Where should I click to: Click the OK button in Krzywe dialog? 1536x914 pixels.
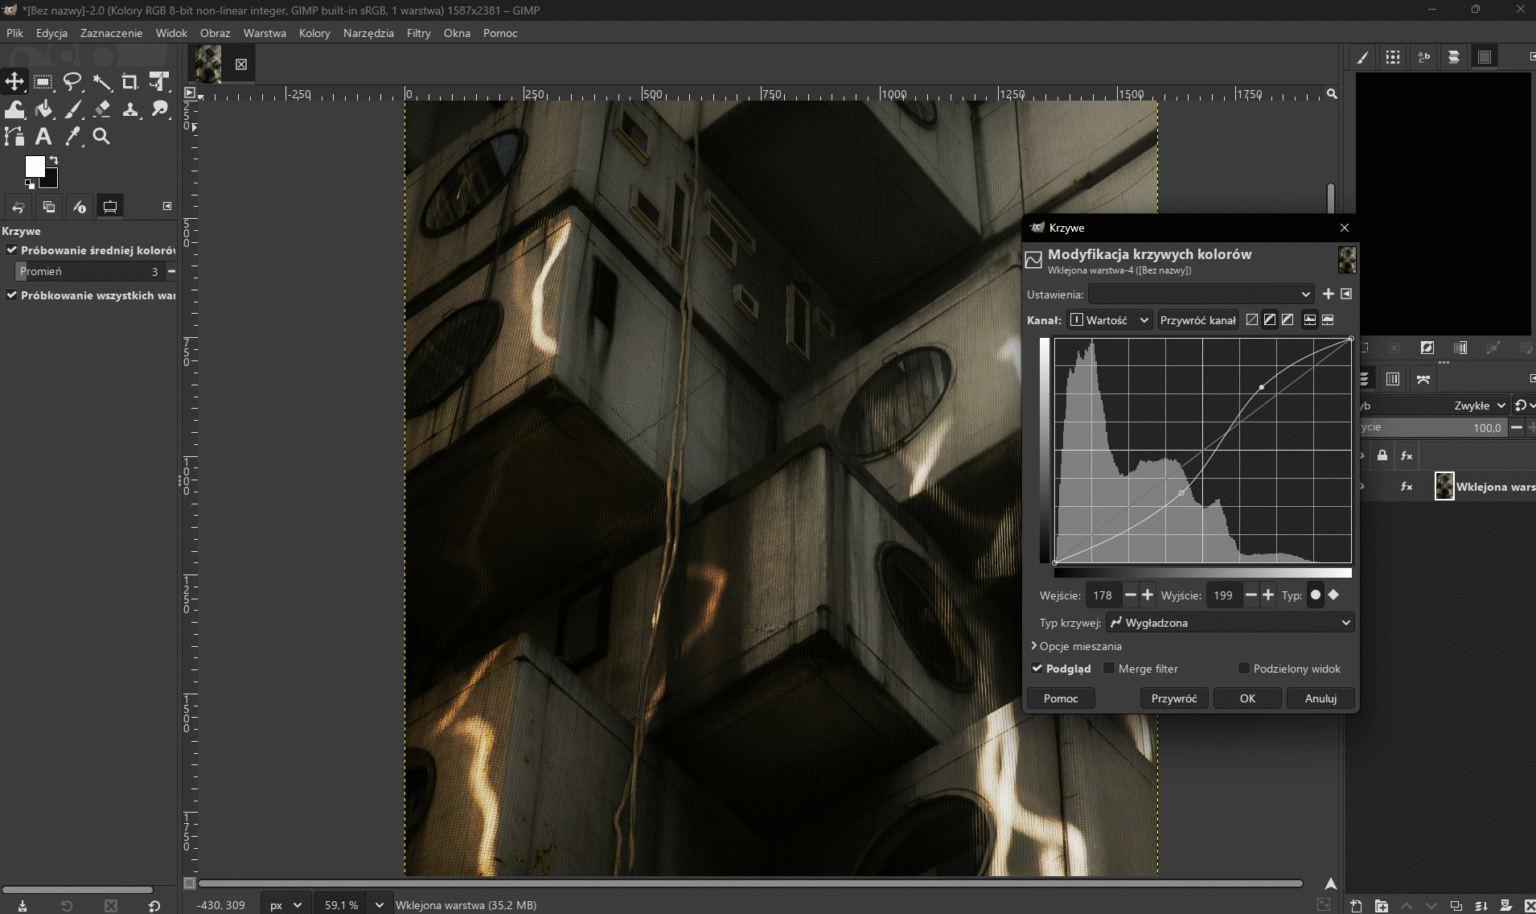point(1247,698)
